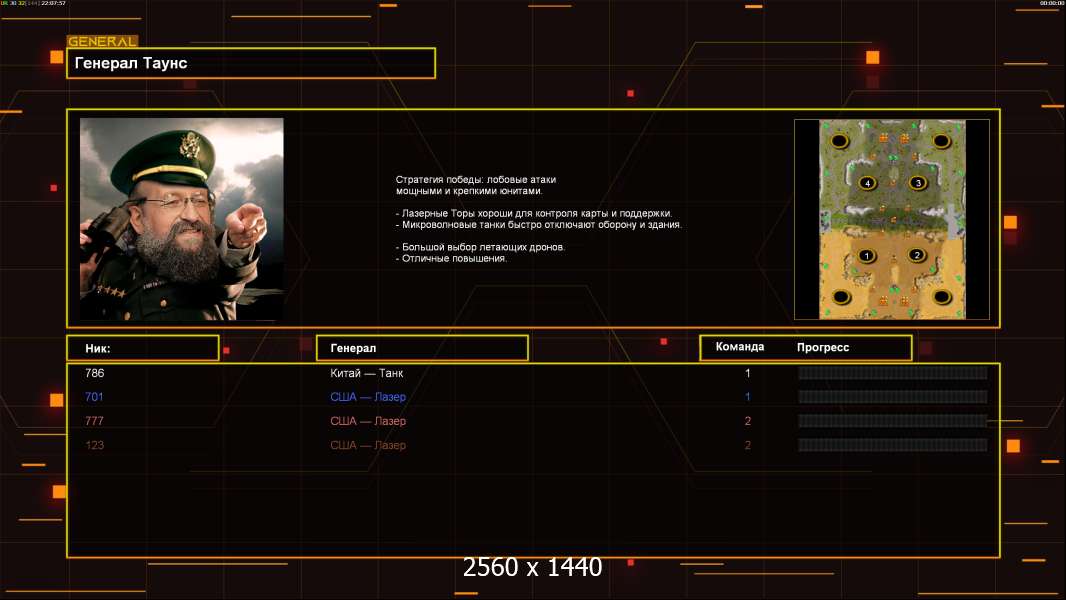Click the GENERAL label tag
The image size is (1066, 600).
click(103, 41)
